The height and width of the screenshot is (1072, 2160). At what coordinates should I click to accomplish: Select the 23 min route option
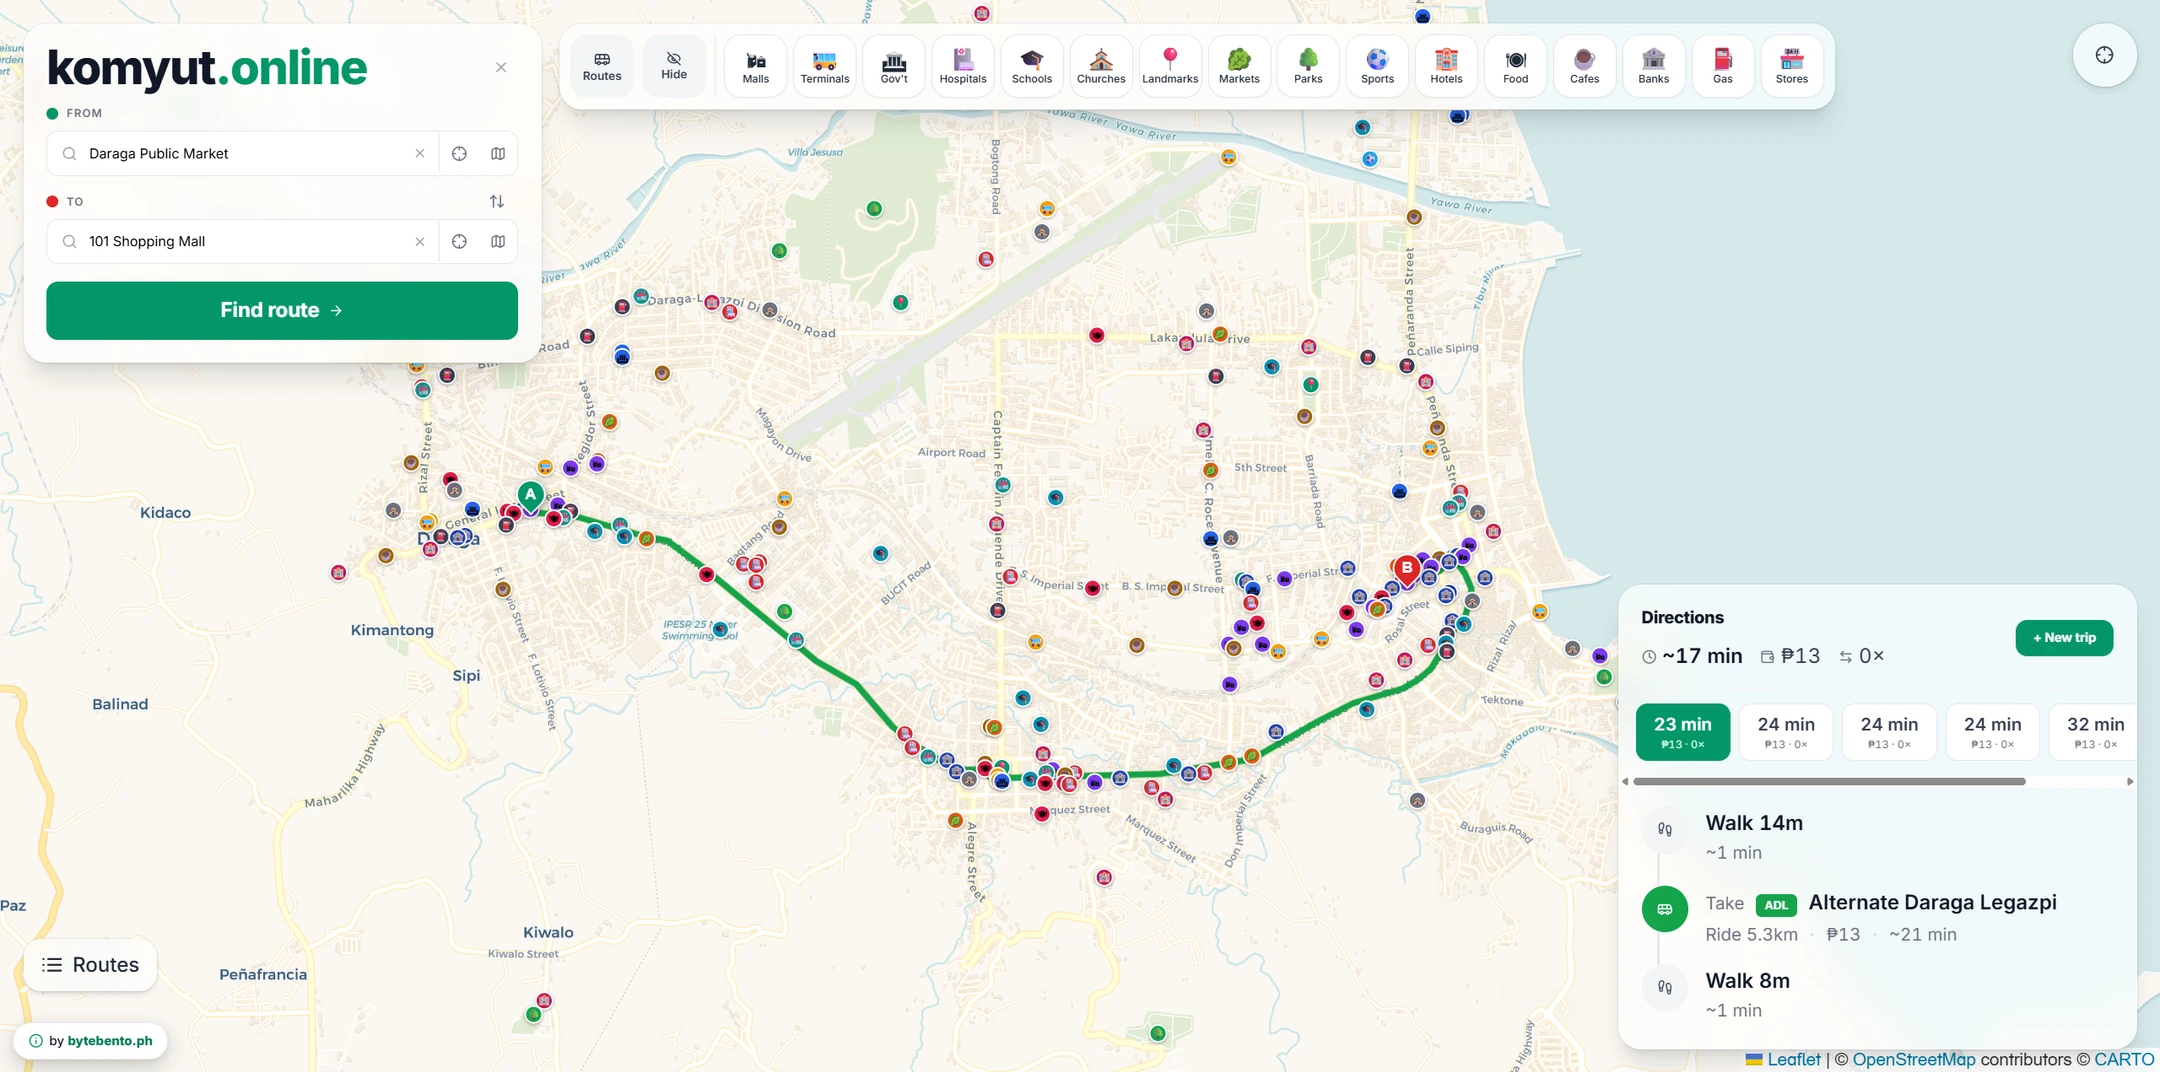click(x=1683, y=732)
